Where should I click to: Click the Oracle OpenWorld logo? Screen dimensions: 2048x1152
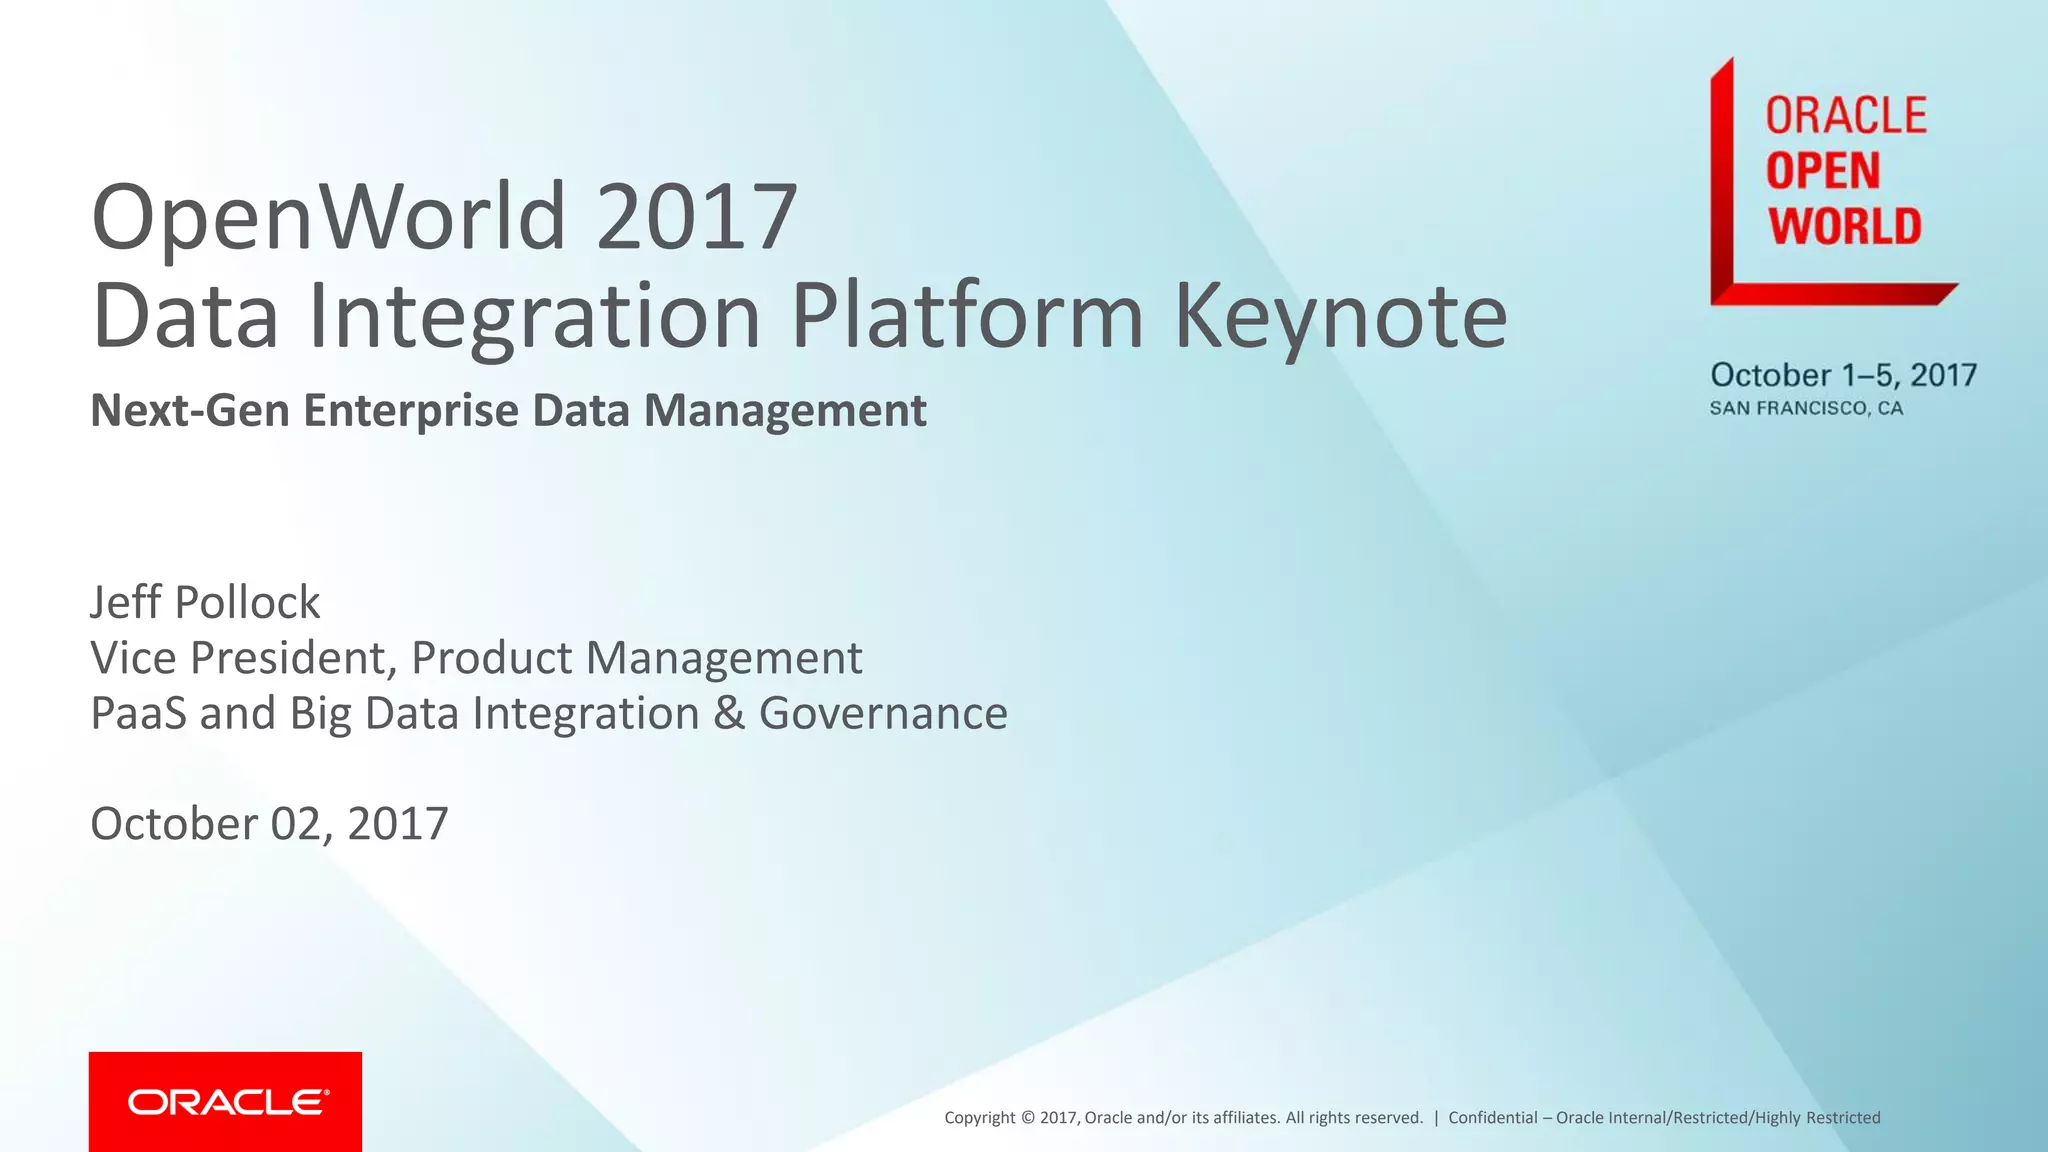pyautogui.click(x=1834, y=181)
